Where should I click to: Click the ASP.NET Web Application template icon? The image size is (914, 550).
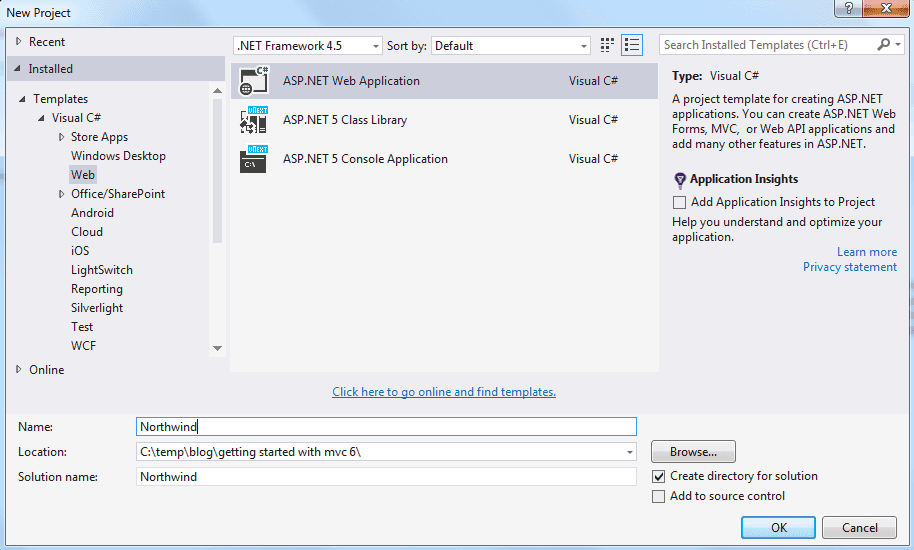[254, 81]
